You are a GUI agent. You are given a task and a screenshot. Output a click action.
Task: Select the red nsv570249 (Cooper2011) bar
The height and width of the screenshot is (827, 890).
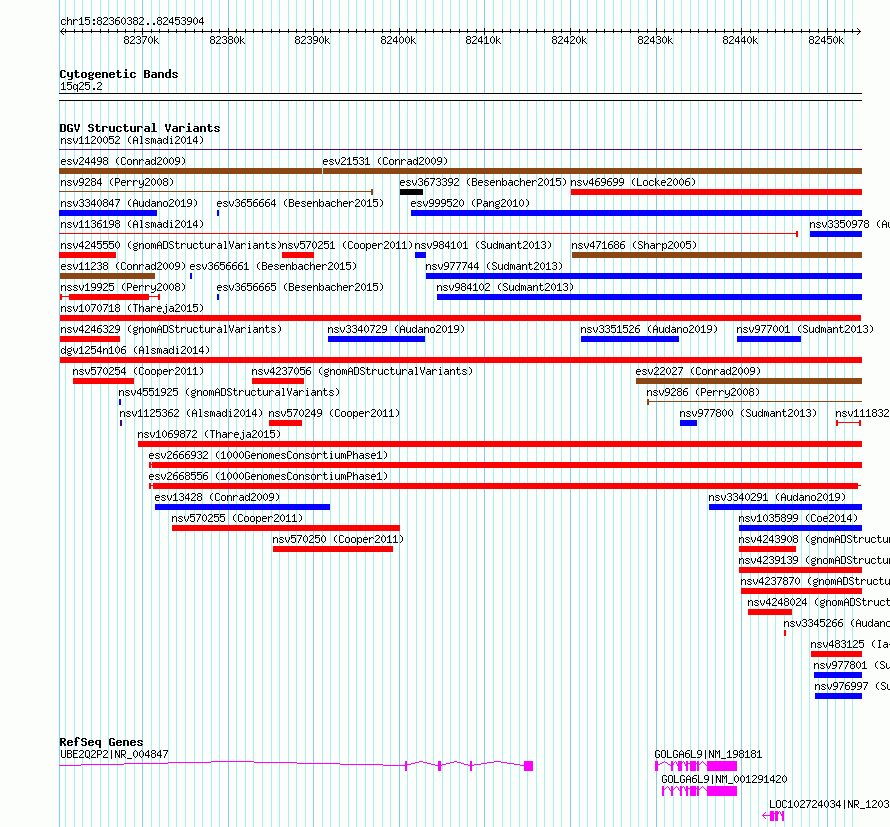tap(286, 423)
